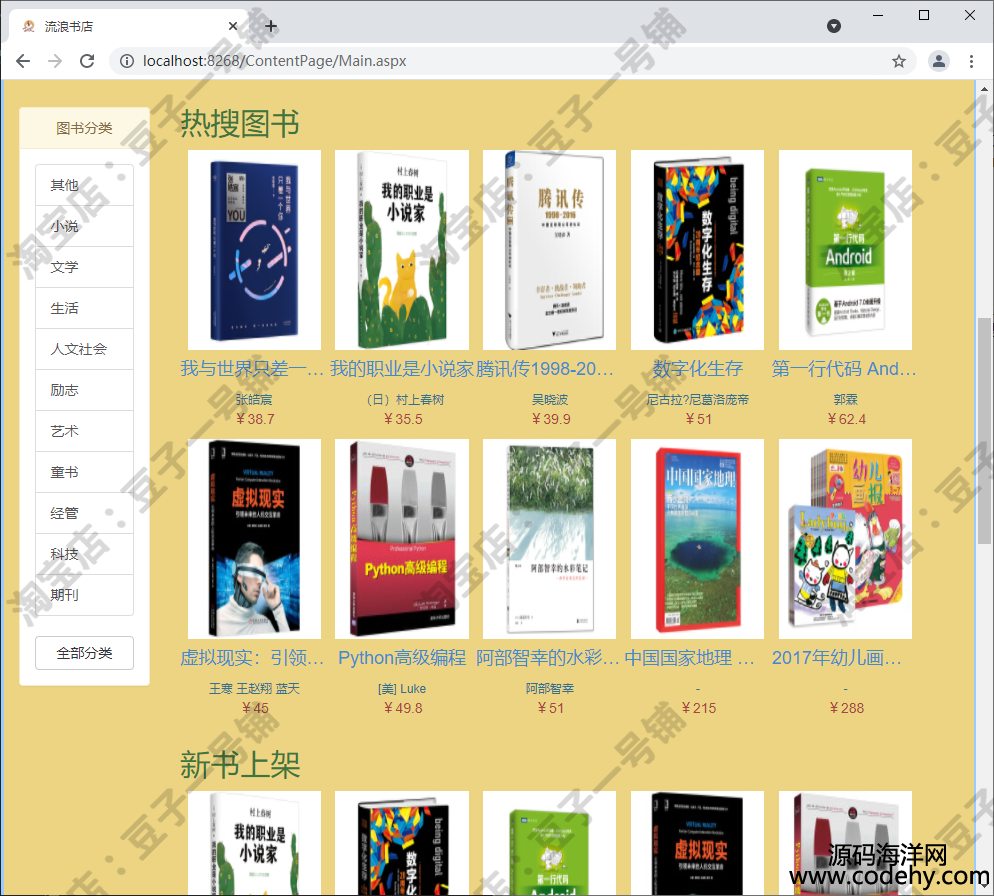Click the 阿部智幸的水彩… title link
994x896 pixels.
click(x=548, y=658)
